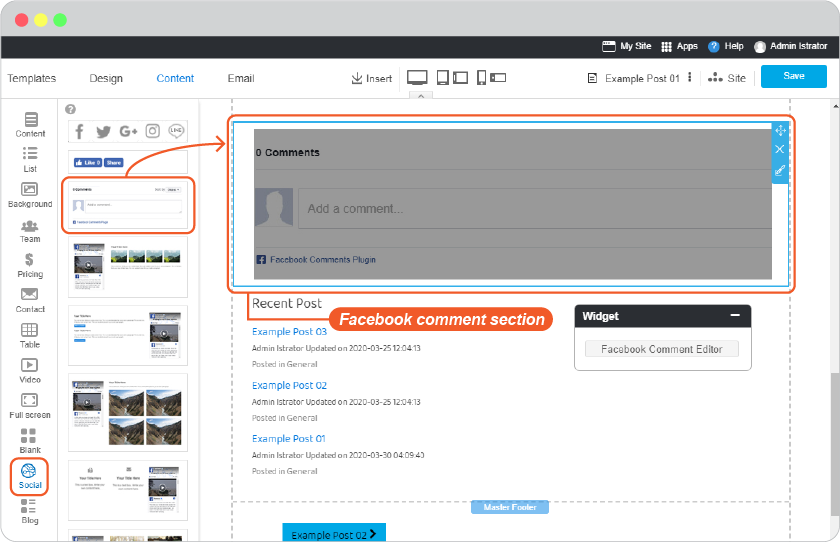
Task: Collapse the top toolbar with up chevron
Action: click(x=421, y=95)
